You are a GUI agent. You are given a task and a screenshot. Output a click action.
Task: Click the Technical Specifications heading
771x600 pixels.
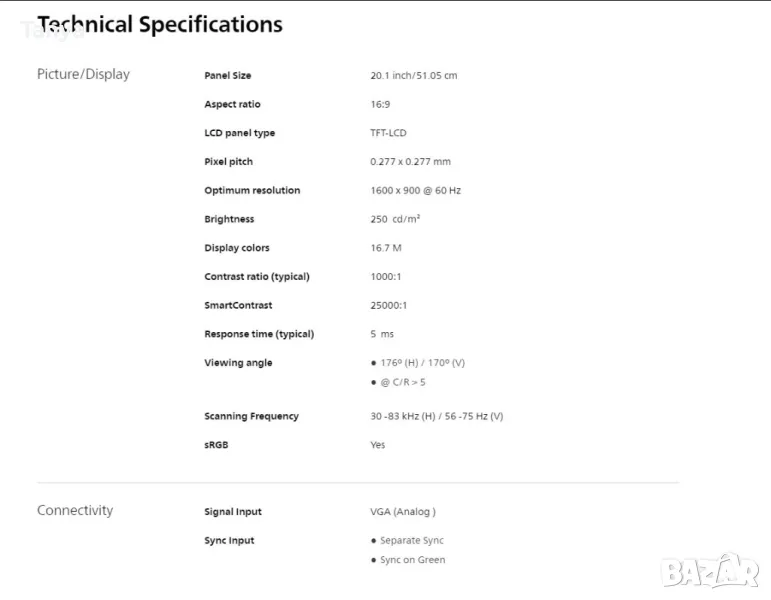coord(160,25)
